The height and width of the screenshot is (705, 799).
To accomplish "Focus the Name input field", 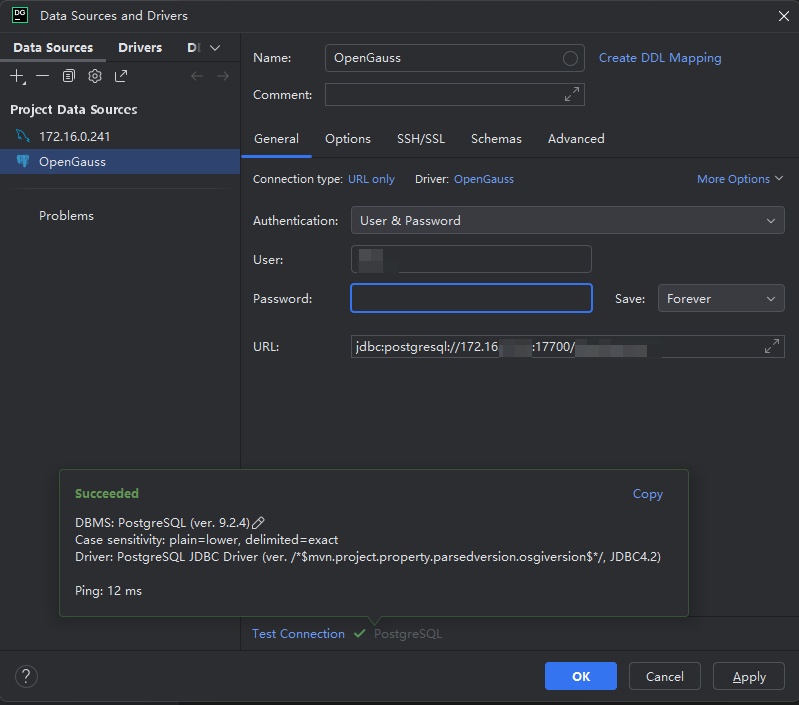I will point(455,58).
